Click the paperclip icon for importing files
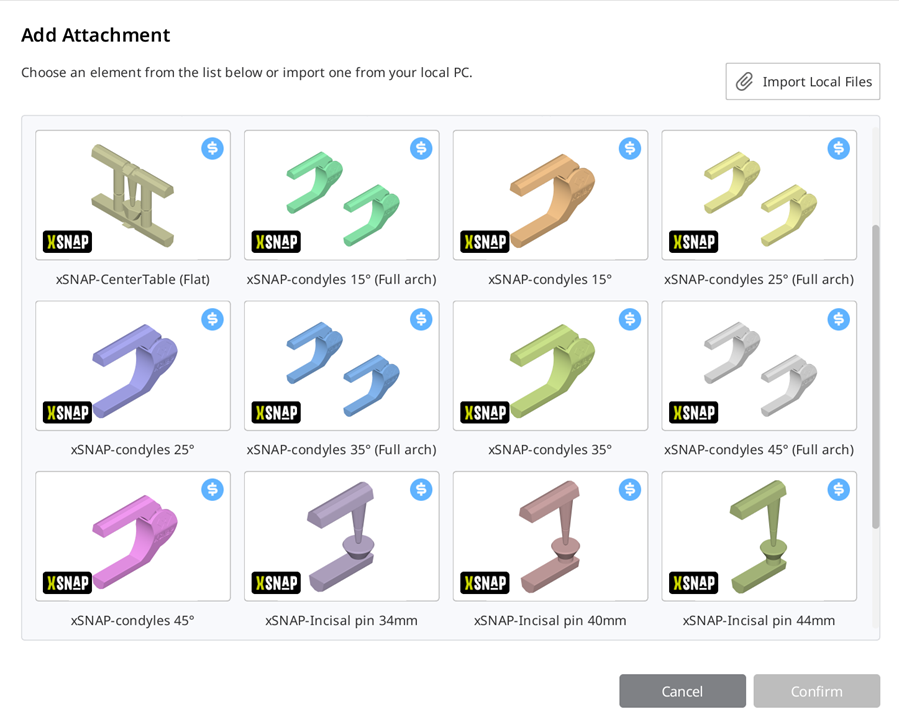Image resolution: width=899 pixels, height=727 pixels. point(744,82)
